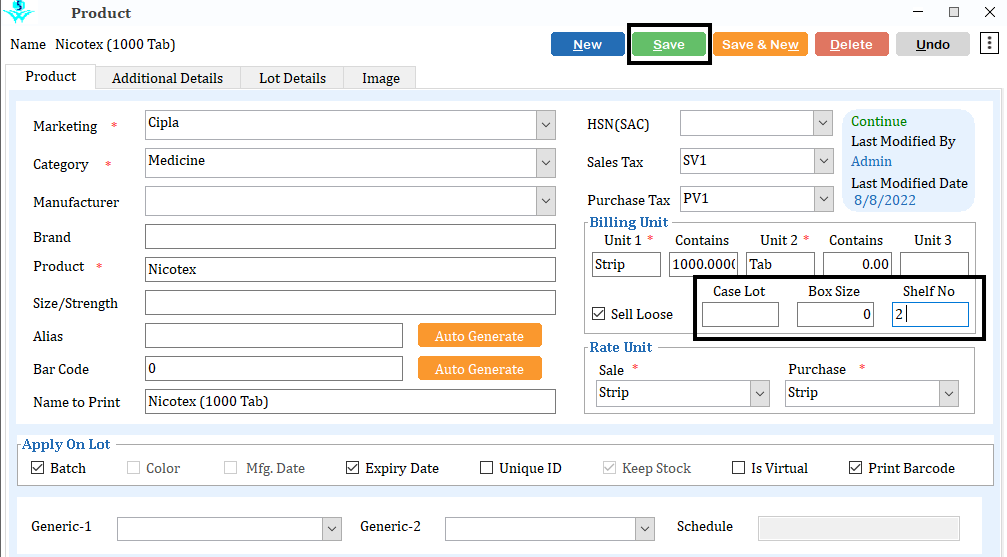Screen dimensions: 1007x557
Task: Click the Admin link
Action: tap(871, 161)
